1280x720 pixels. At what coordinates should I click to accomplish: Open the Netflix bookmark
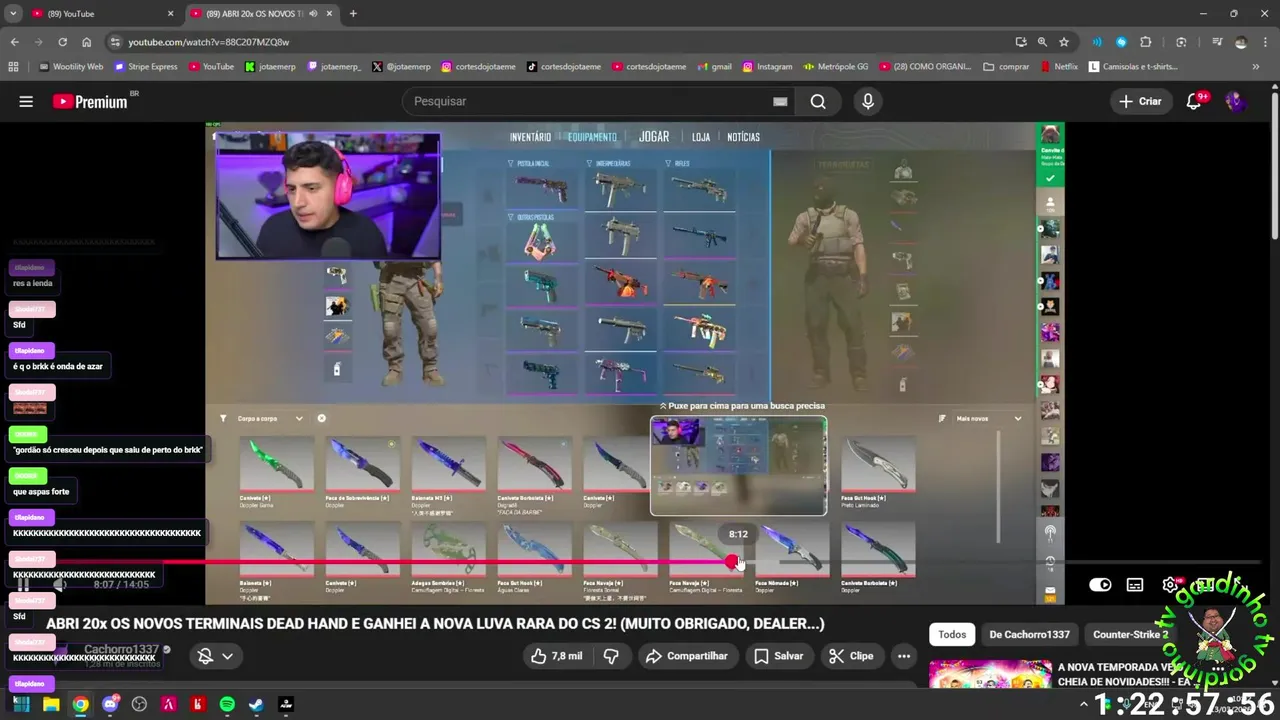1059,67
